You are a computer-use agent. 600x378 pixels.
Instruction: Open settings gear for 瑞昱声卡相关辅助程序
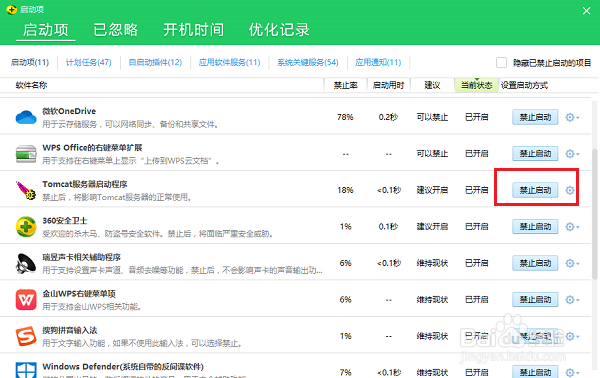[x=572, y=263]
